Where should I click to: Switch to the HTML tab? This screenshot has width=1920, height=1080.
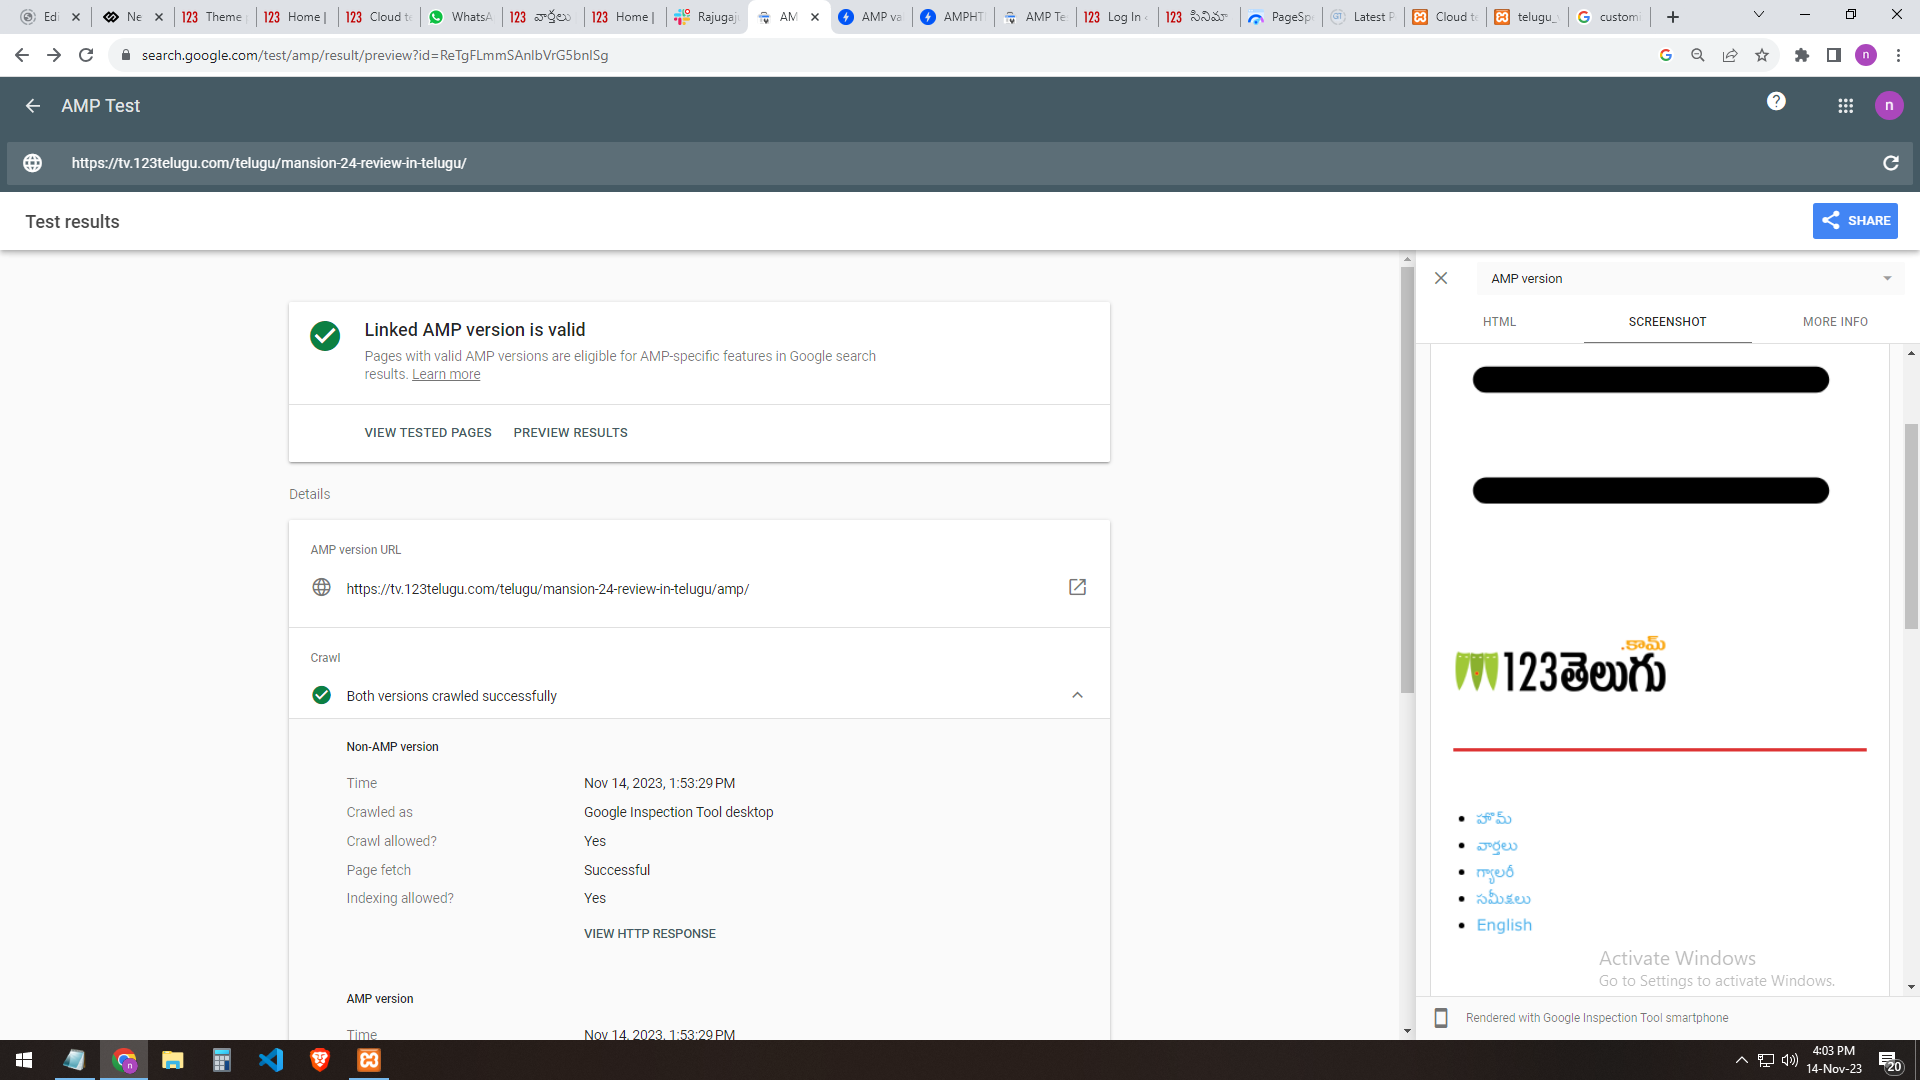pos(1499,322)
